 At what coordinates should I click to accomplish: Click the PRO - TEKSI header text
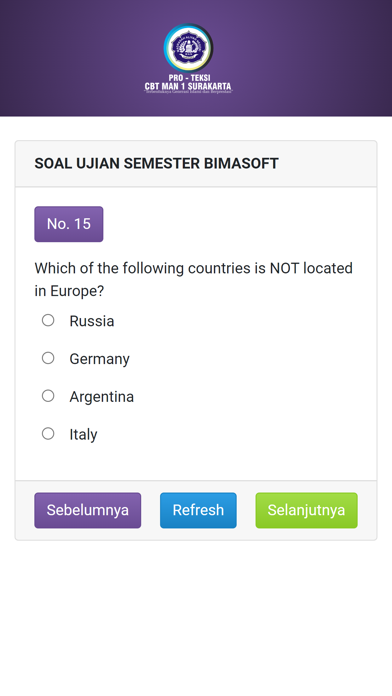(190, 78)
